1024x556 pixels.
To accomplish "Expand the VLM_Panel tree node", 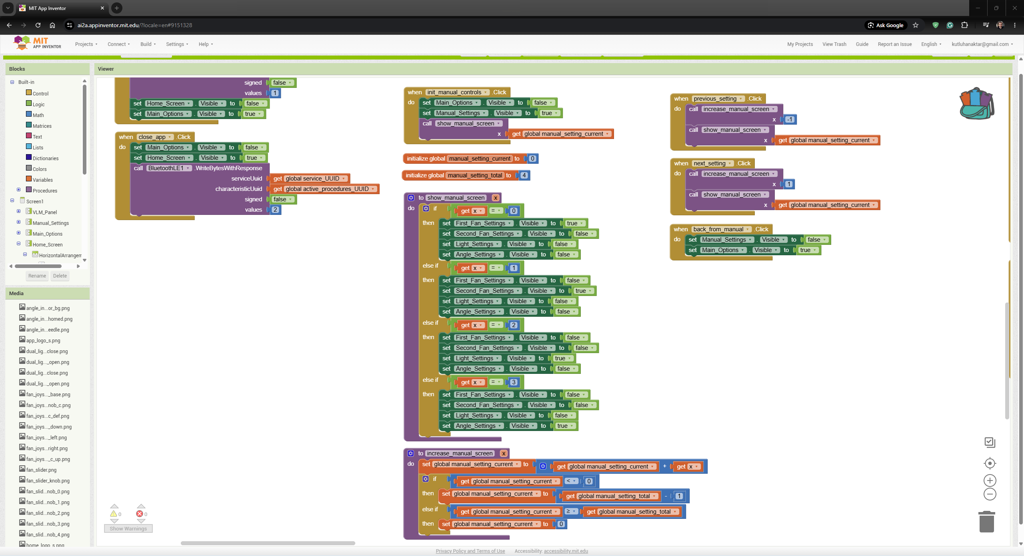I will click(19, 212).
